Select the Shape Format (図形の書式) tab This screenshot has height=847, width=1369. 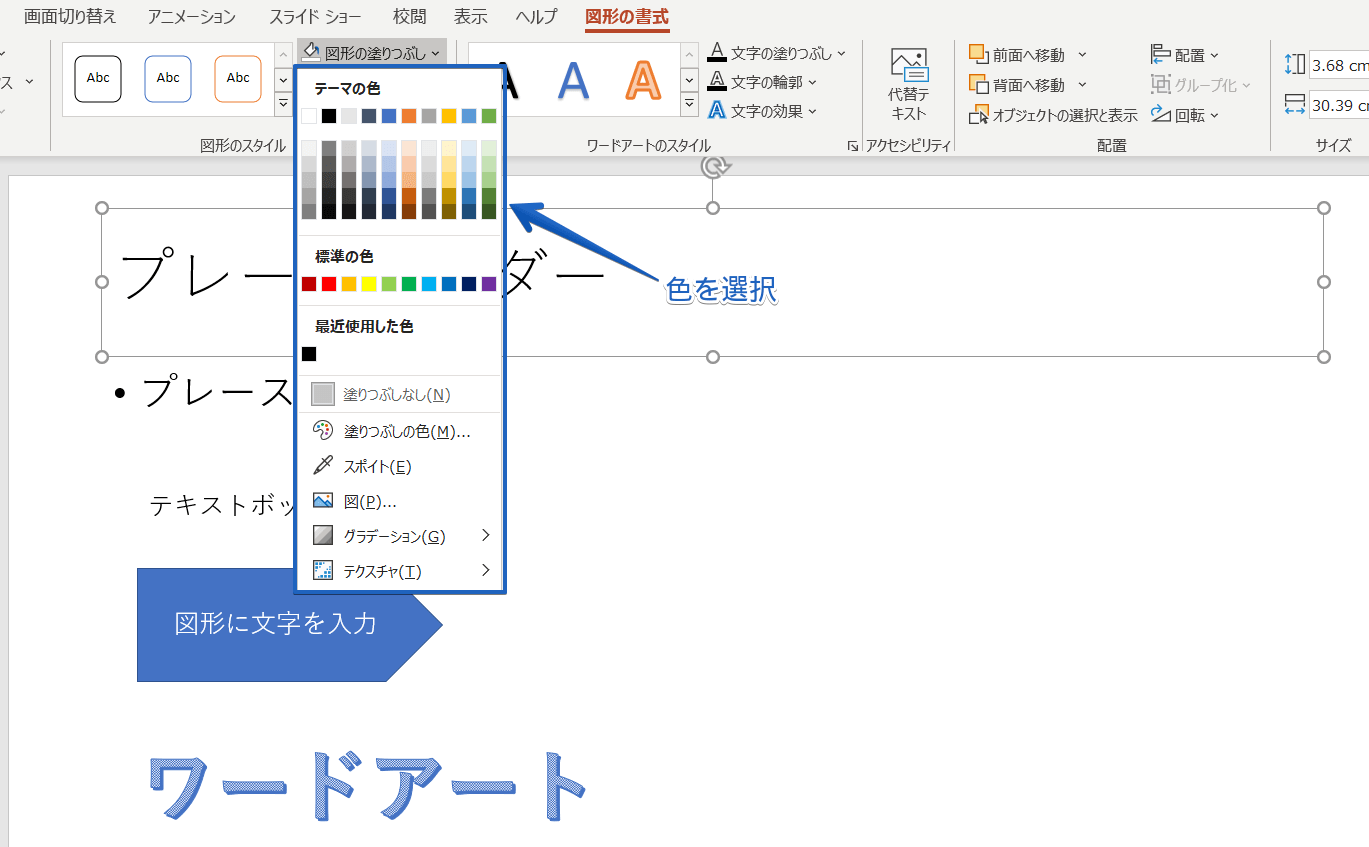(627, 17)
